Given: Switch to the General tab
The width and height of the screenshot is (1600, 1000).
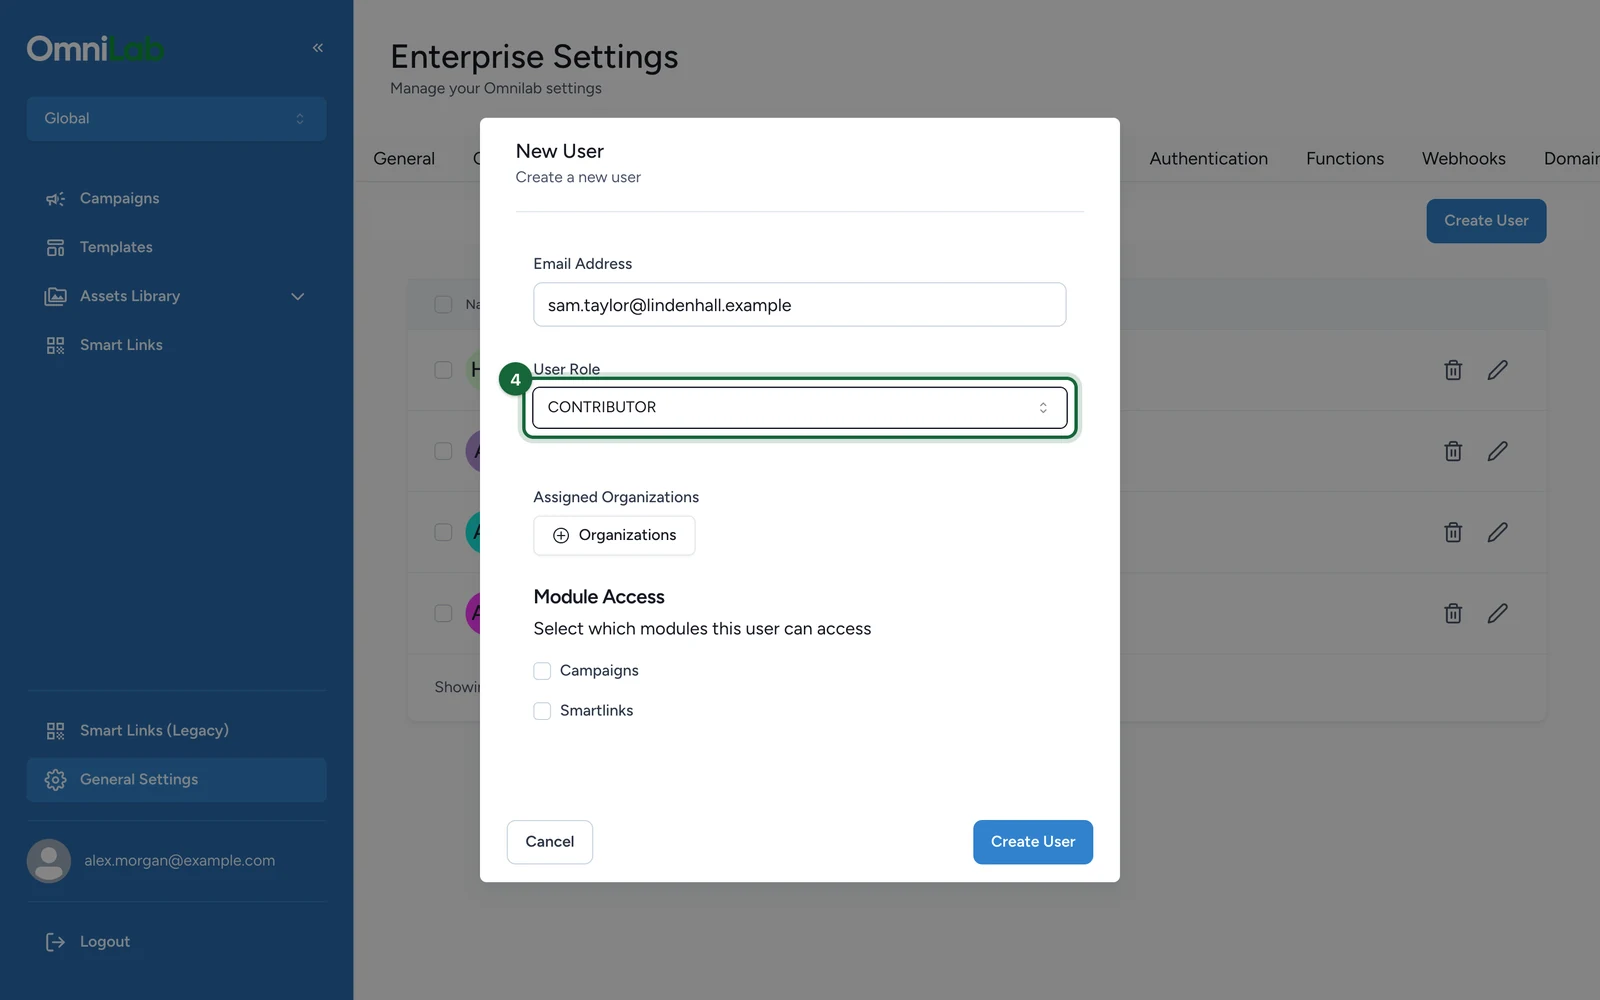Looking at the screenshot, I should (404, 159).
